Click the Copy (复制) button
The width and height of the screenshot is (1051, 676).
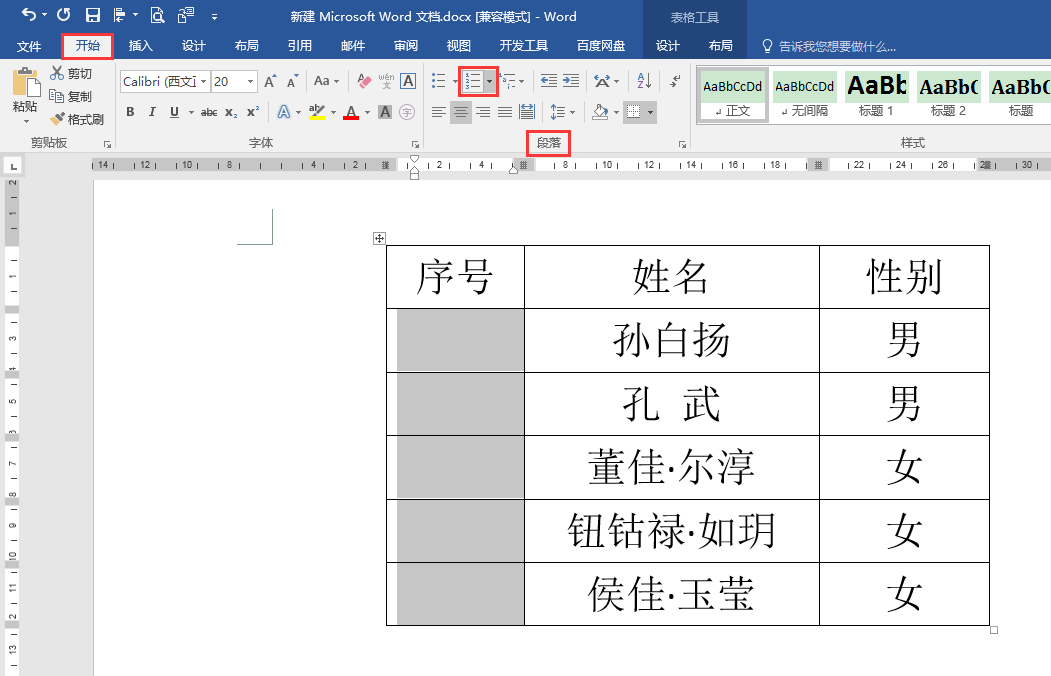click(70, 96)
